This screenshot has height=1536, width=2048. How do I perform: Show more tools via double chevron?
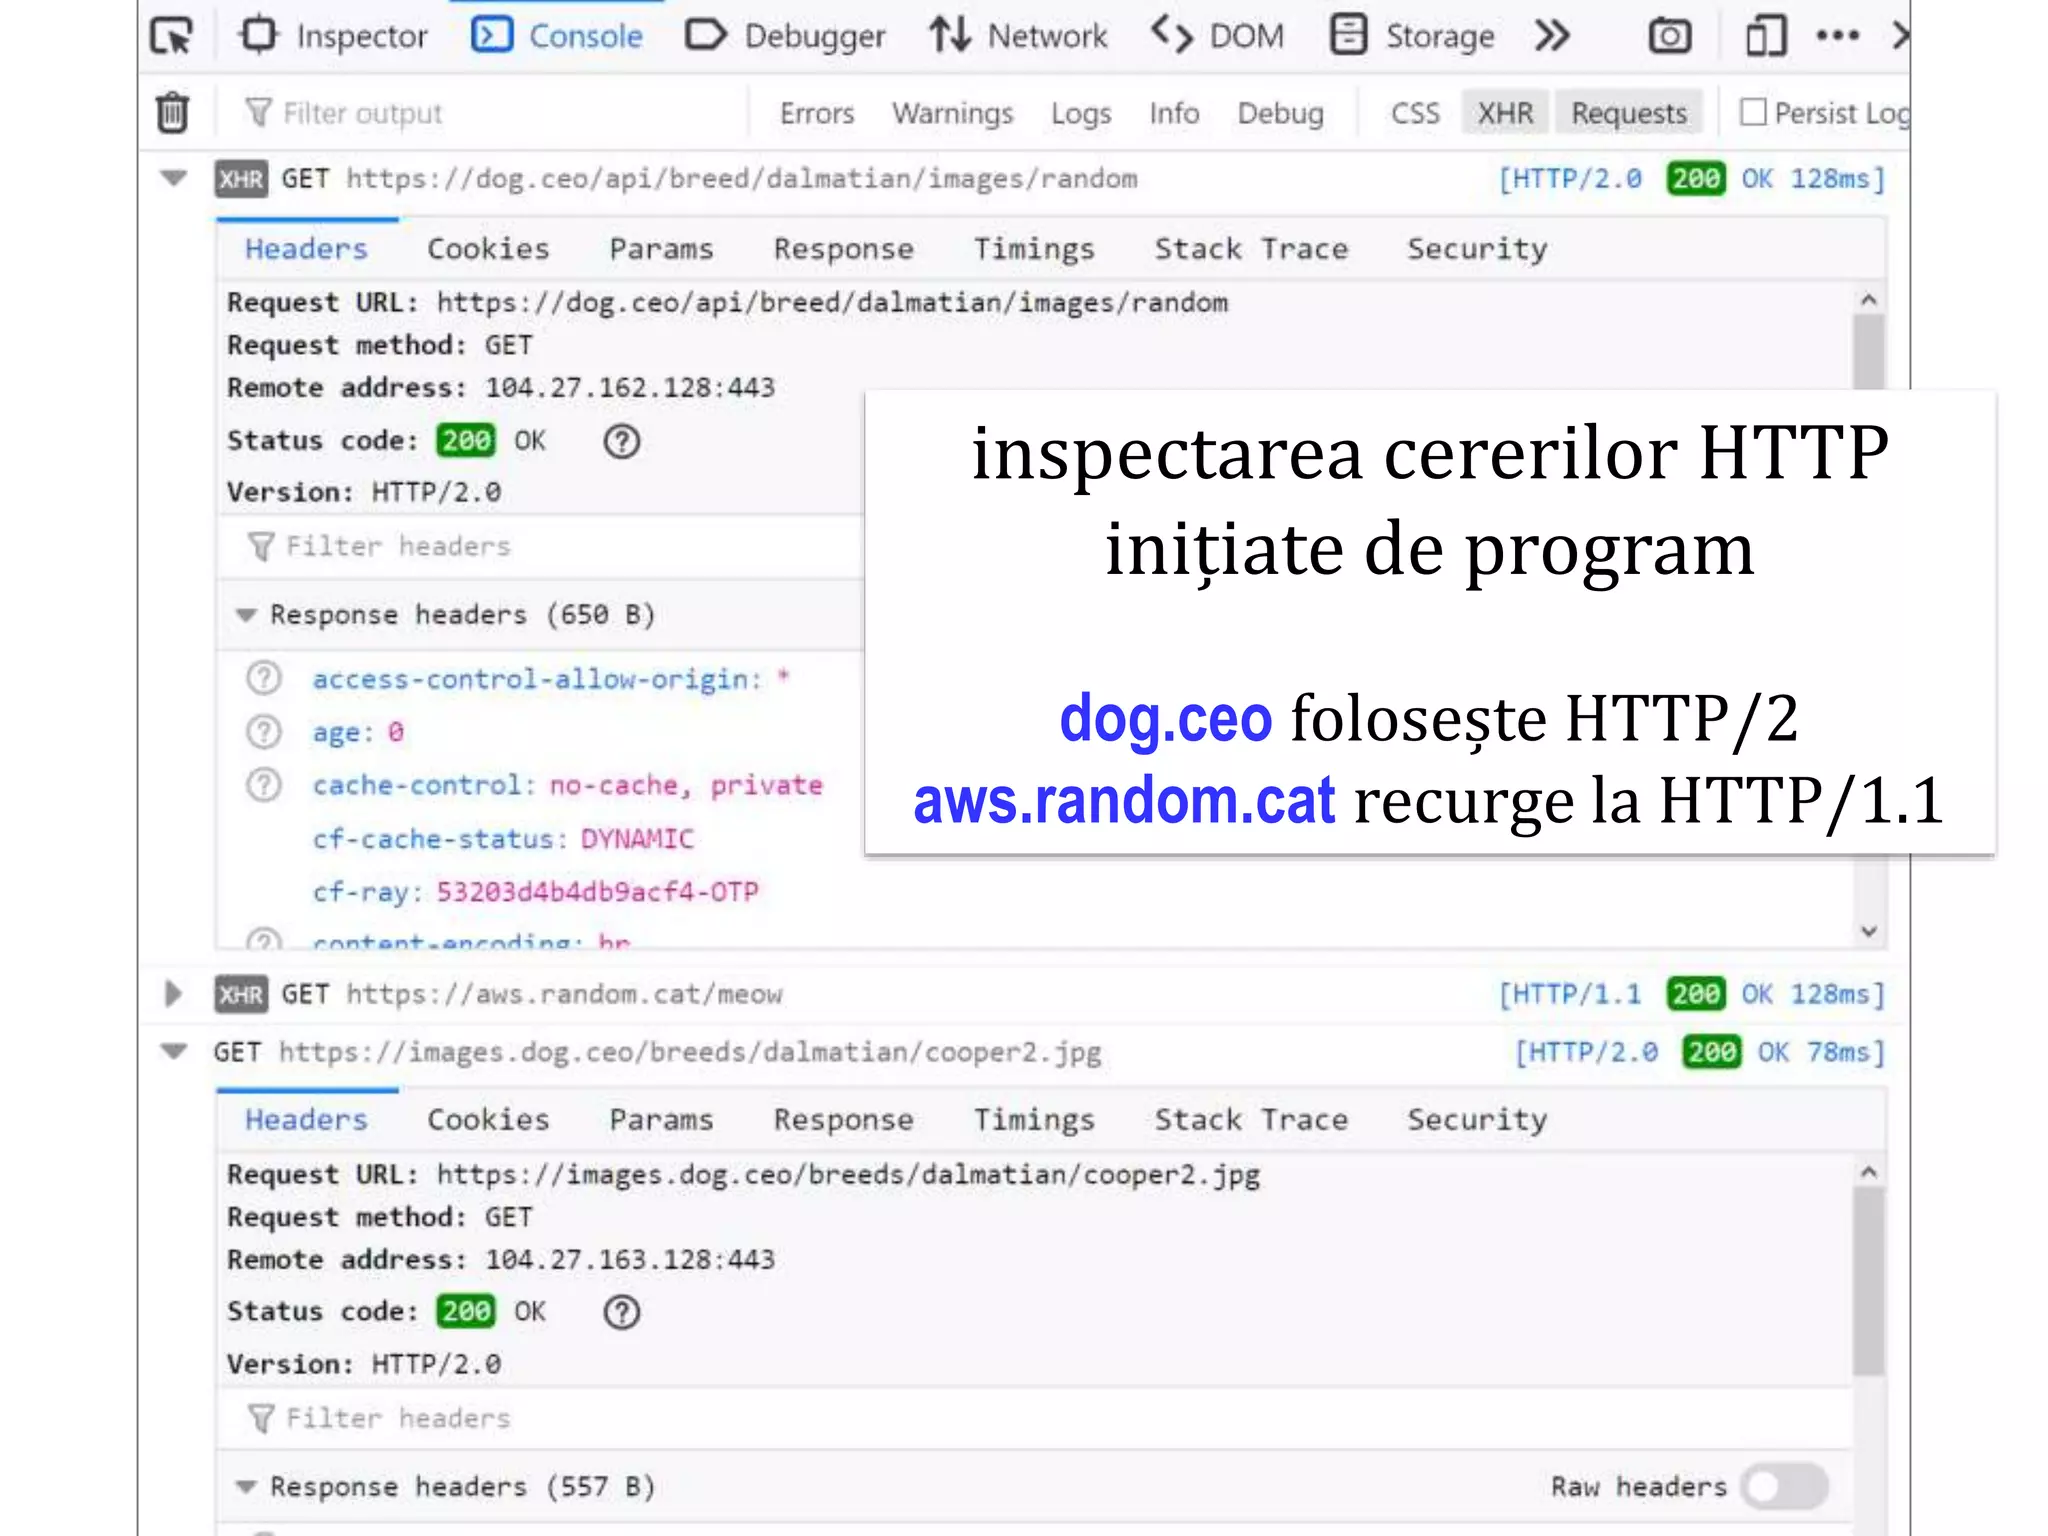point(1552,37)
